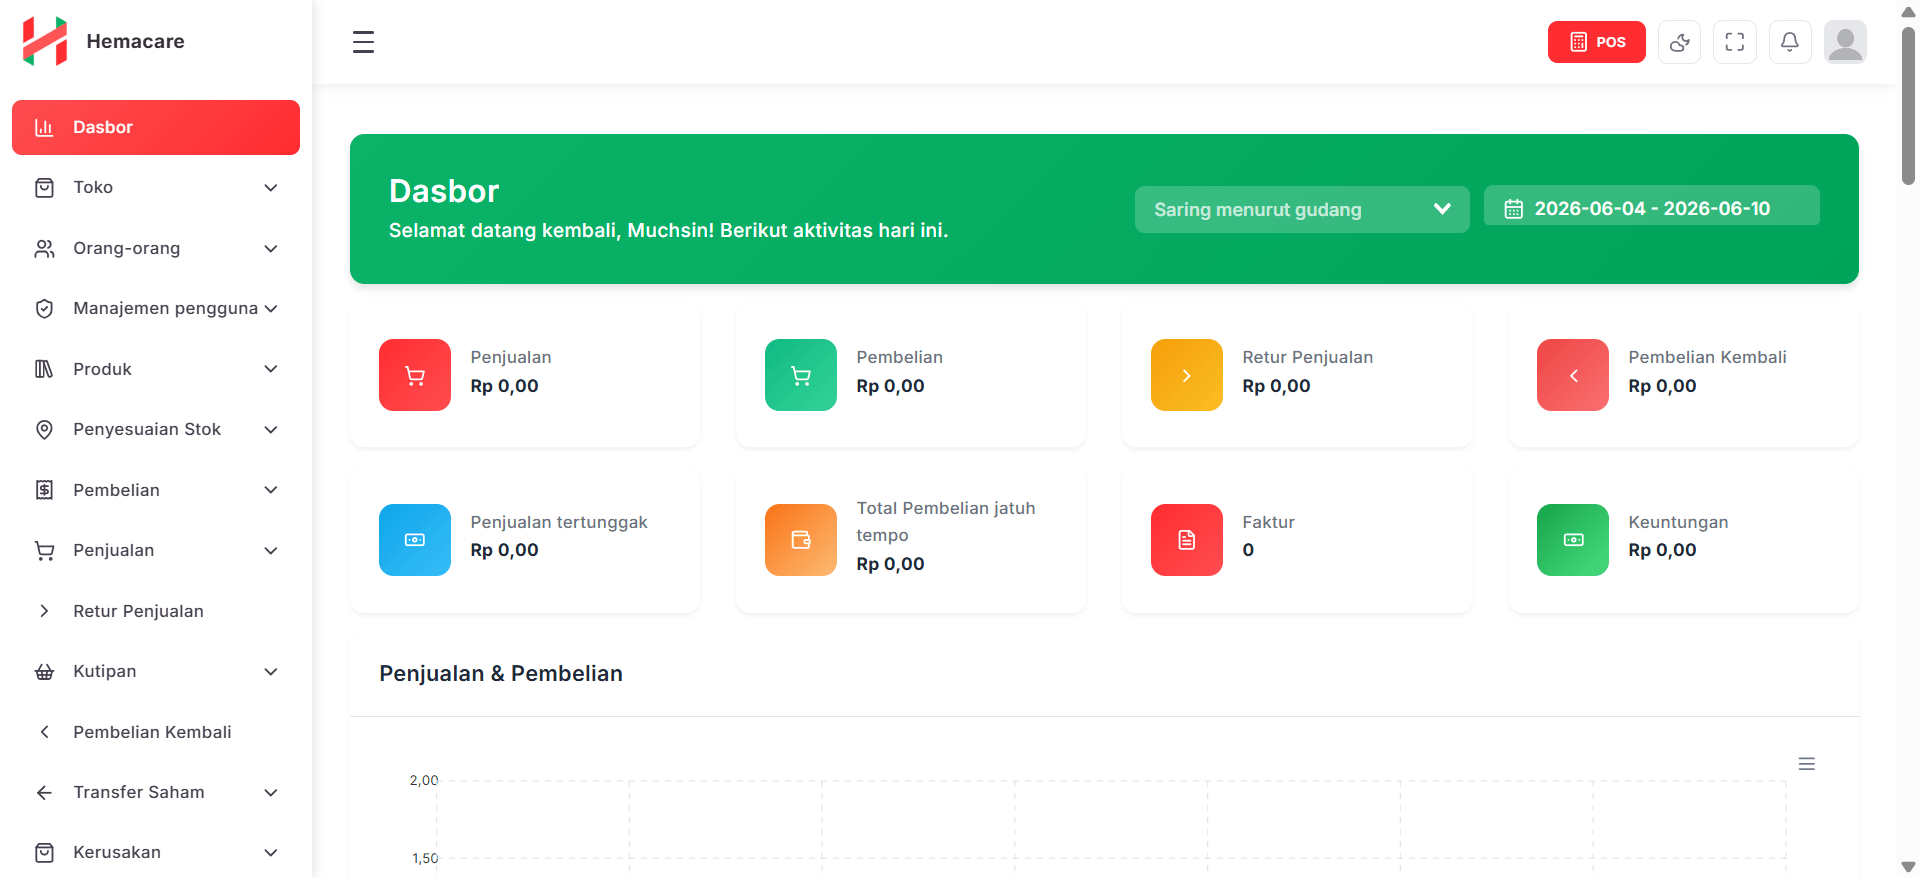Click the Penjualan tertunggak card label

pyautogui.click(x=559, y=522)
